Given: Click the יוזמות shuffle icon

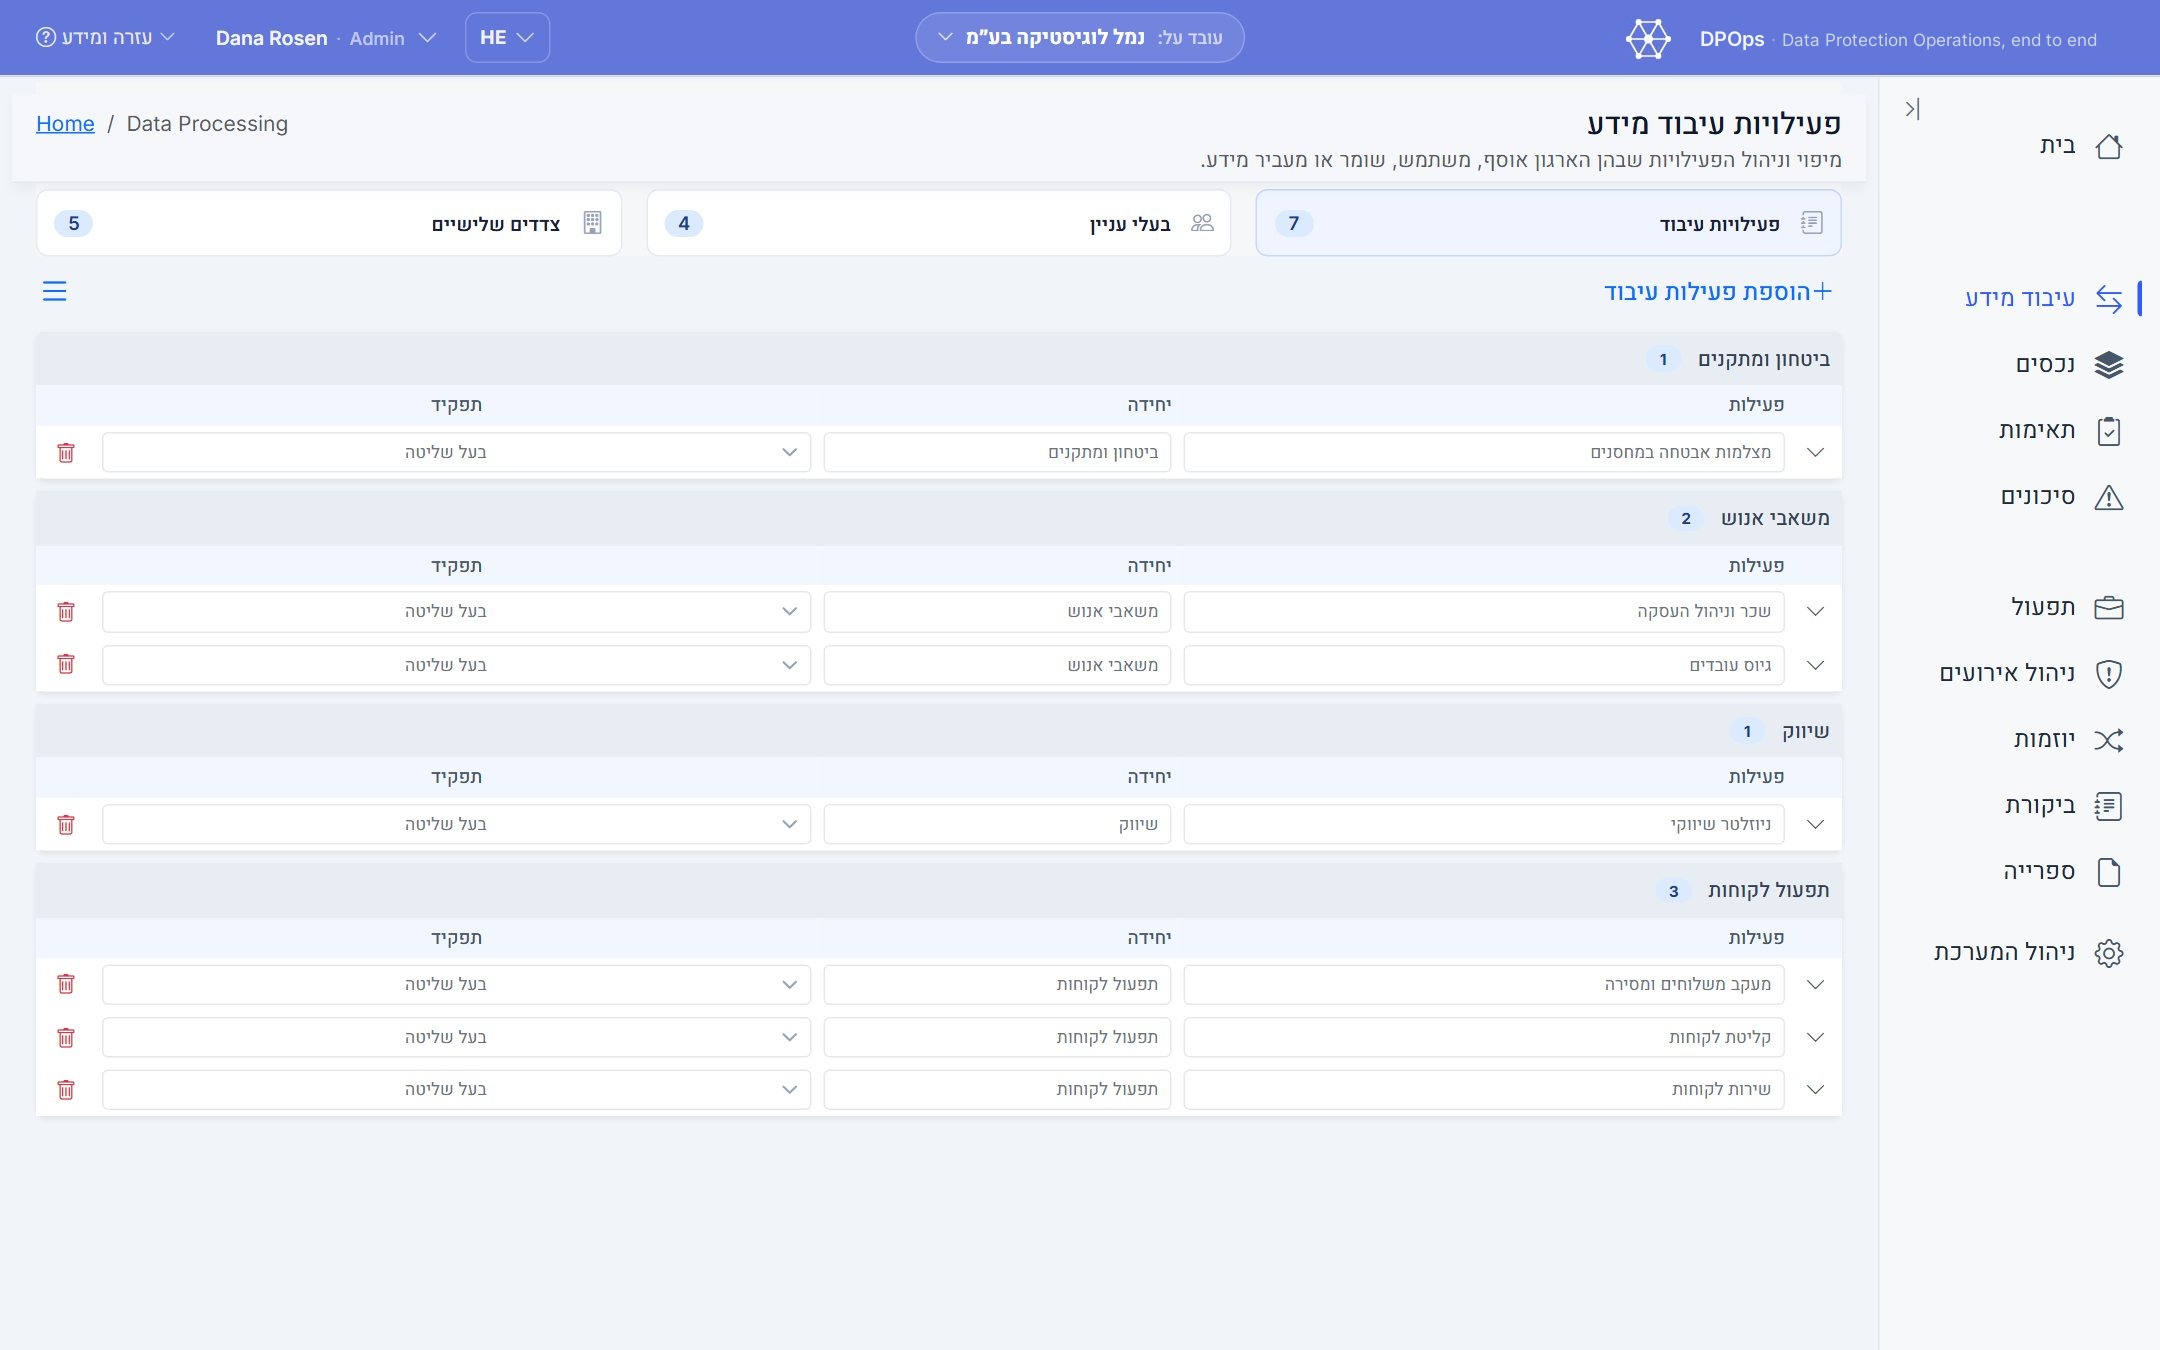Looking at the screenshot, I should 2109,740.
